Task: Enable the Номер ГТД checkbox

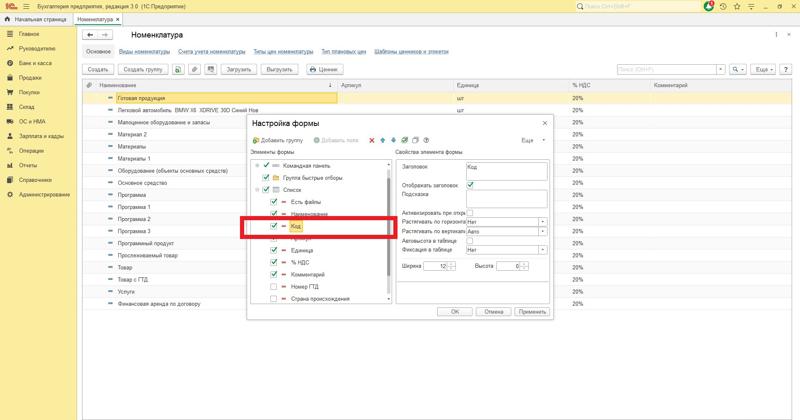Action: (x=274, y=286)
